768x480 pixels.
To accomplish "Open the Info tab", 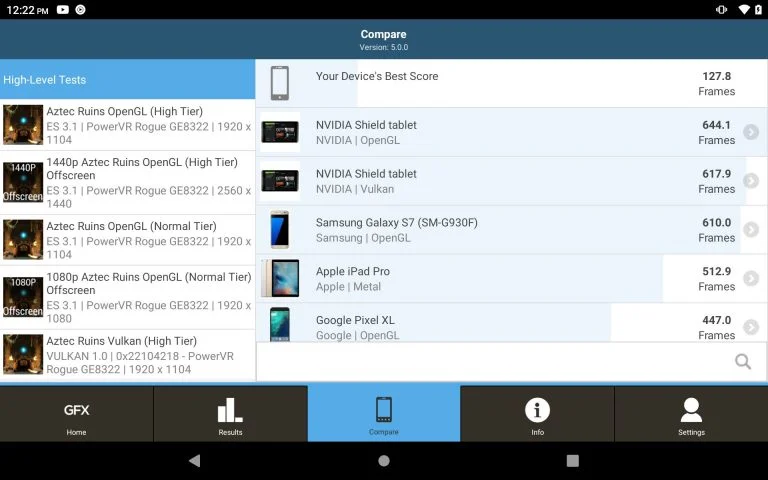I will click(x=537, y=414).
